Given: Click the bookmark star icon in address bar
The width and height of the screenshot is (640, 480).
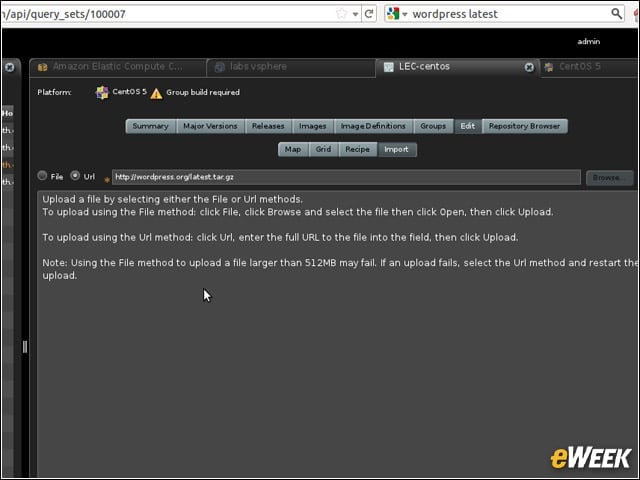Looking at the screenshot, I should (341, 14).
